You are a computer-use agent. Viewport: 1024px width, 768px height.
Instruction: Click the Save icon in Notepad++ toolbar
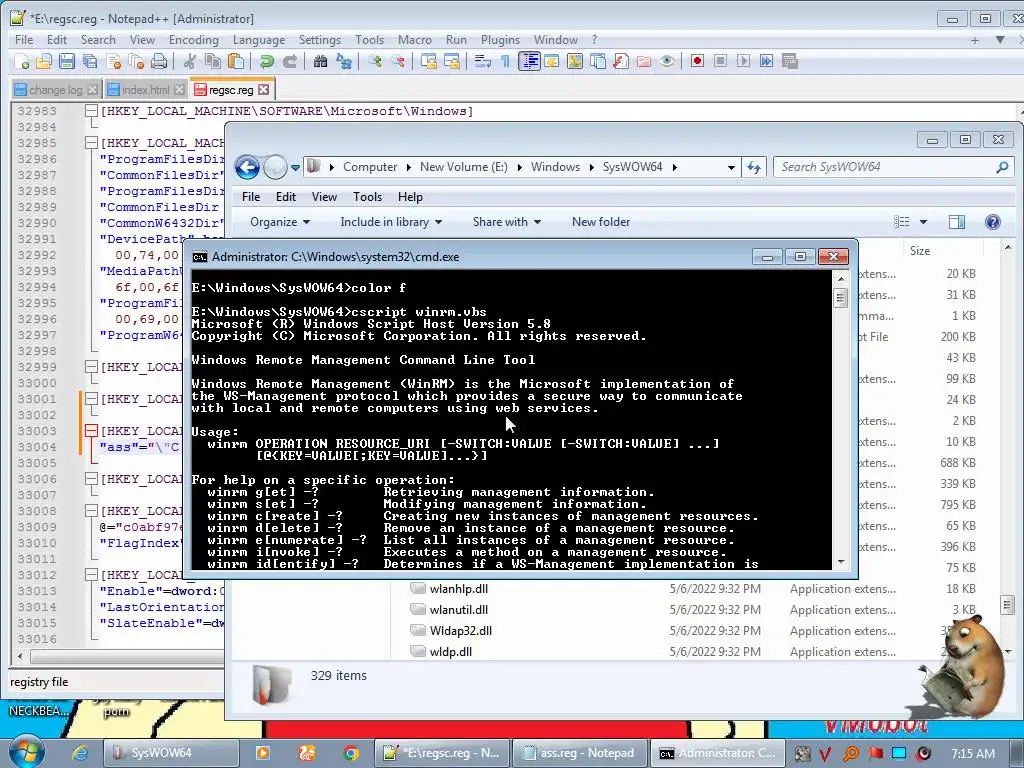[67, 61]
